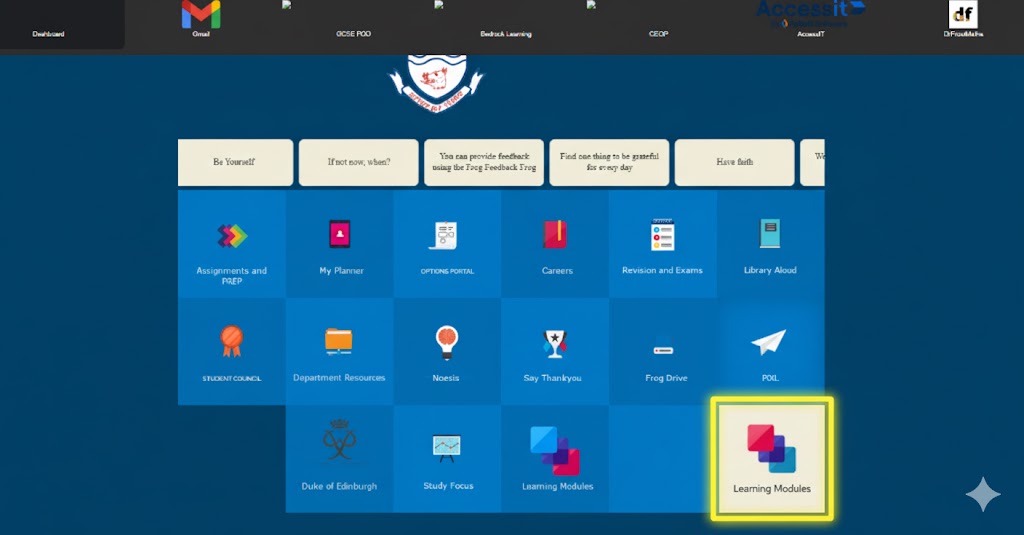The height and width of the screenshot is (535, 1024).
Task: Click the "If not now, when?" card
Action: coord(359,162)
